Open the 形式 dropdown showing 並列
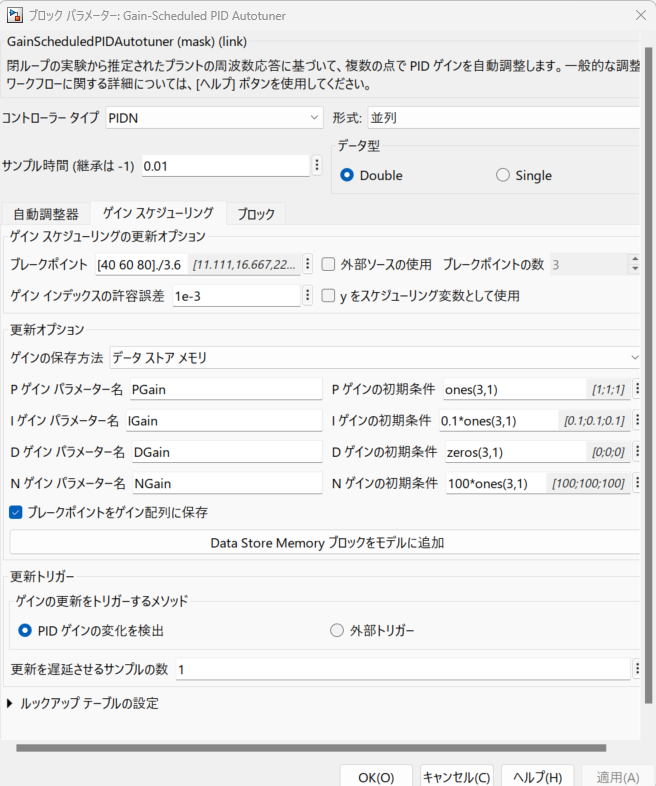 pyautogui.click(x=504, y=118)
